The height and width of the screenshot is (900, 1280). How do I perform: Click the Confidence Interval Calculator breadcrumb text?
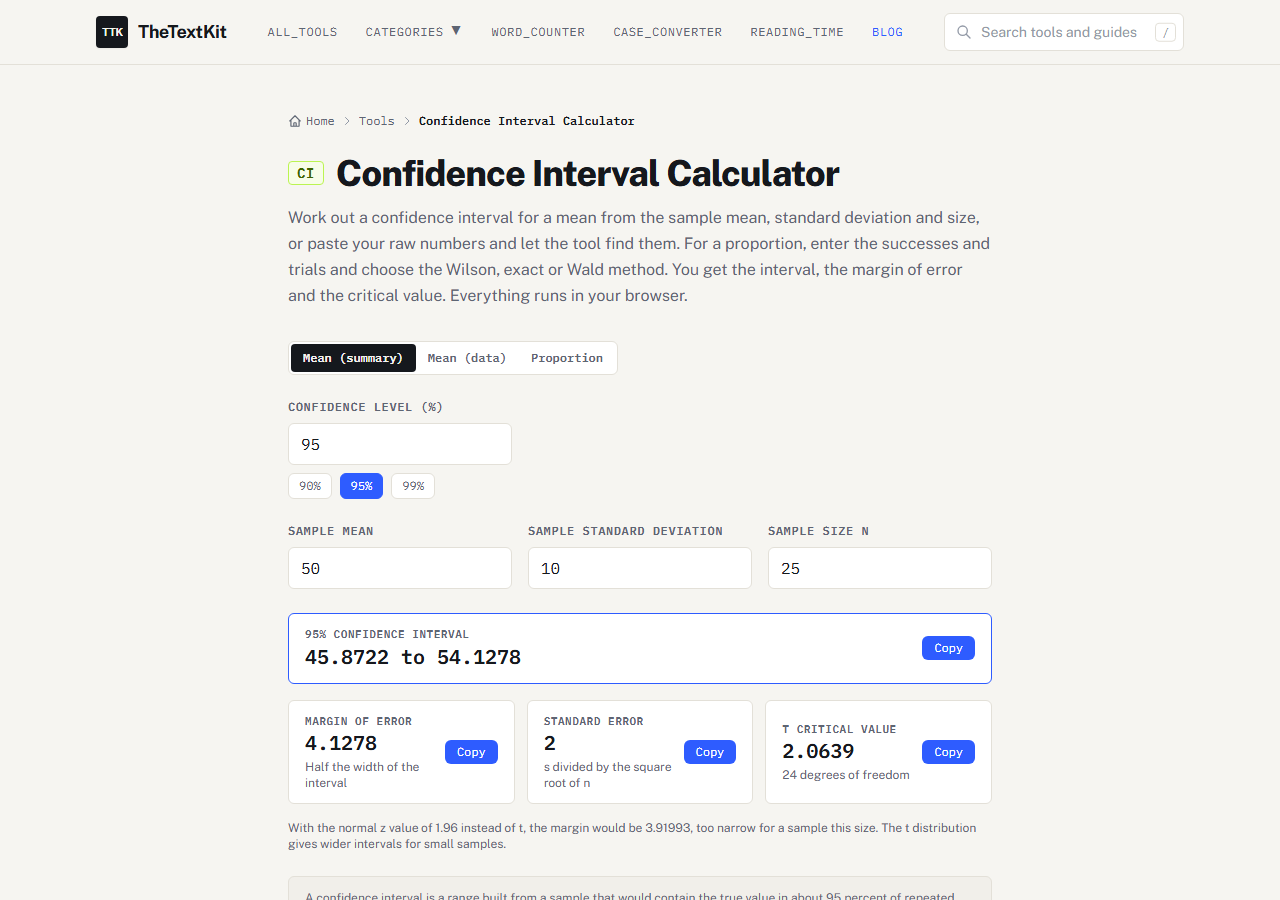coord(527,121)
